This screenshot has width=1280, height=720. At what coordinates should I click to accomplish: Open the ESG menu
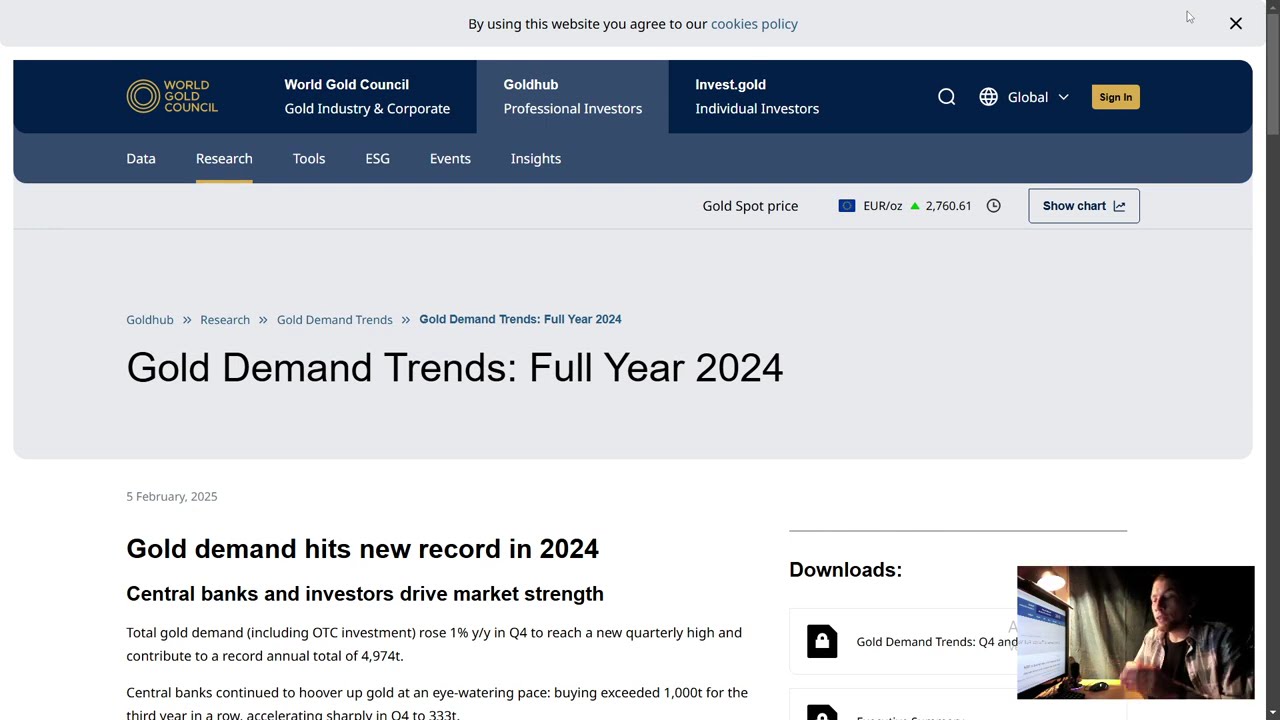click(x=377, y=158)
